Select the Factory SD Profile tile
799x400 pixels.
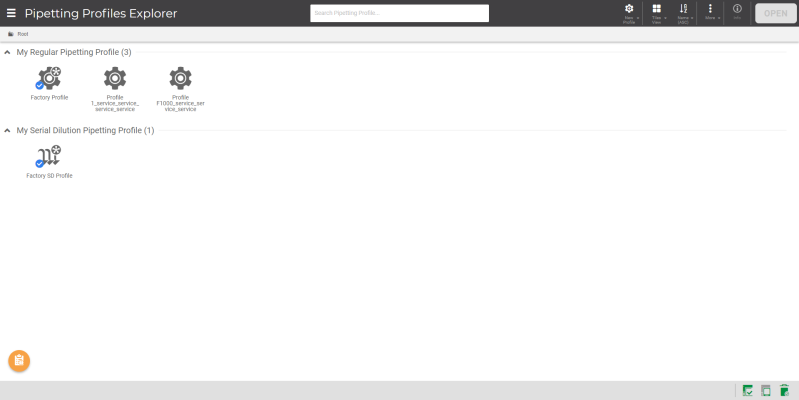pos(49,162)
